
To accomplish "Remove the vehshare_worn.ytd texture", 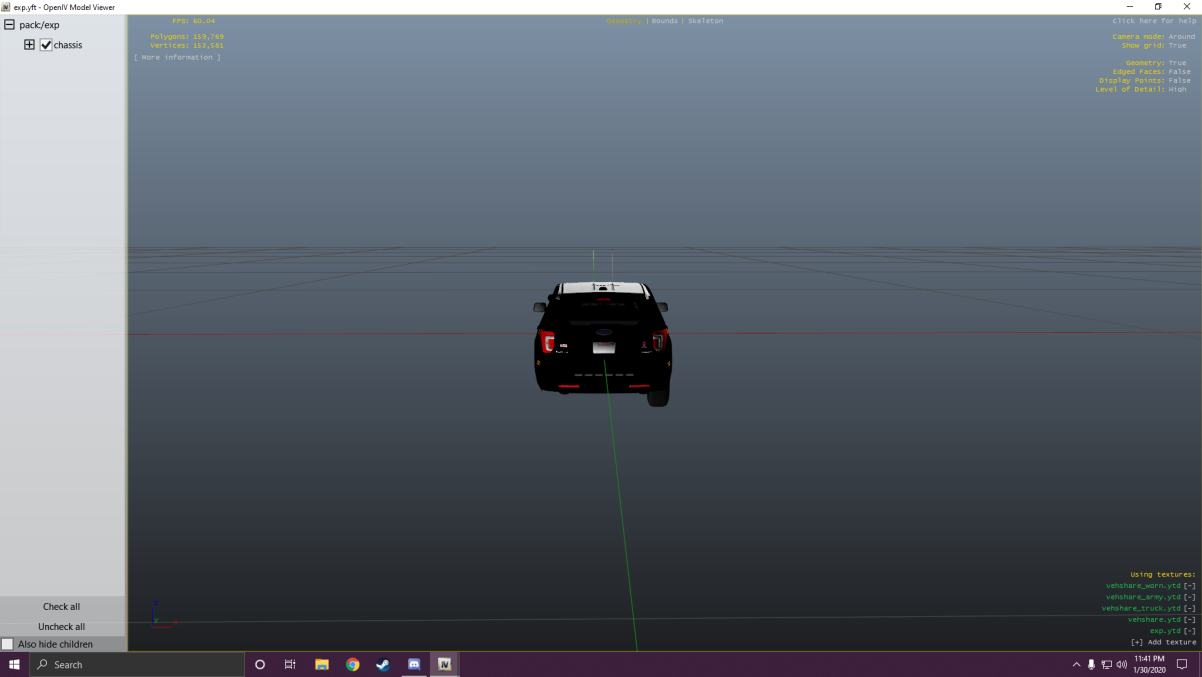I will (1189, 586).
